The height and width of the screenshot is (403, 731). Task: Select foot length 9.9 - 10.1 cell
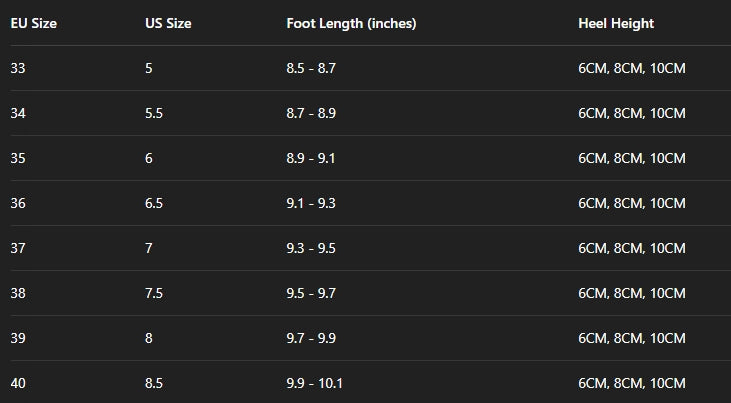(314, 383)
